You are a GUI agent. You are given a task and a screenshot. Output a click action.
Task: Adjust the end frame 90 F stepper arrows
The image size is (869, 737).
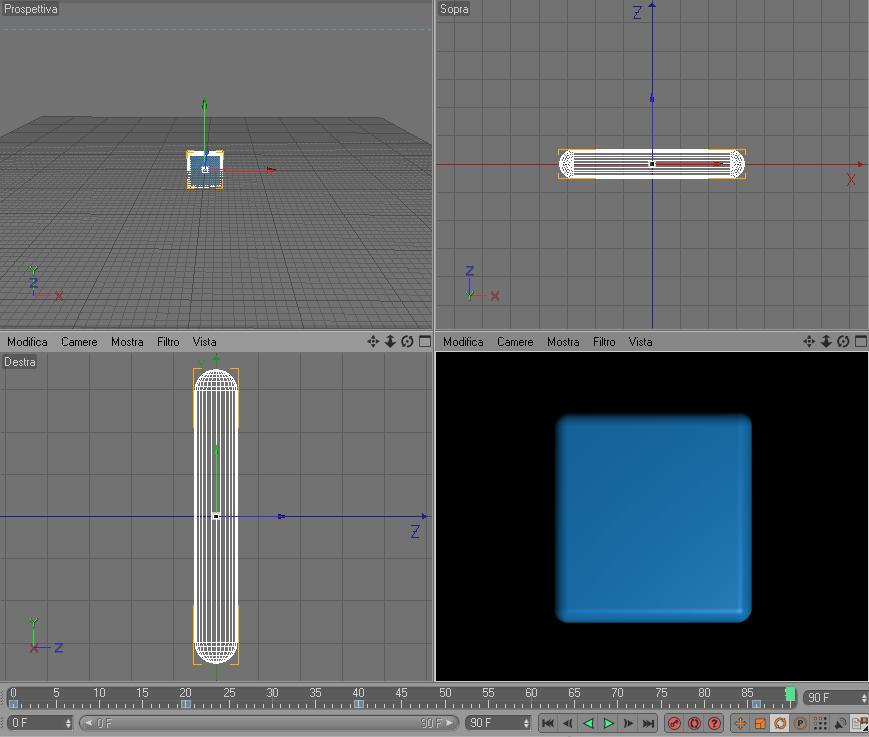click(x=526, y=723)
